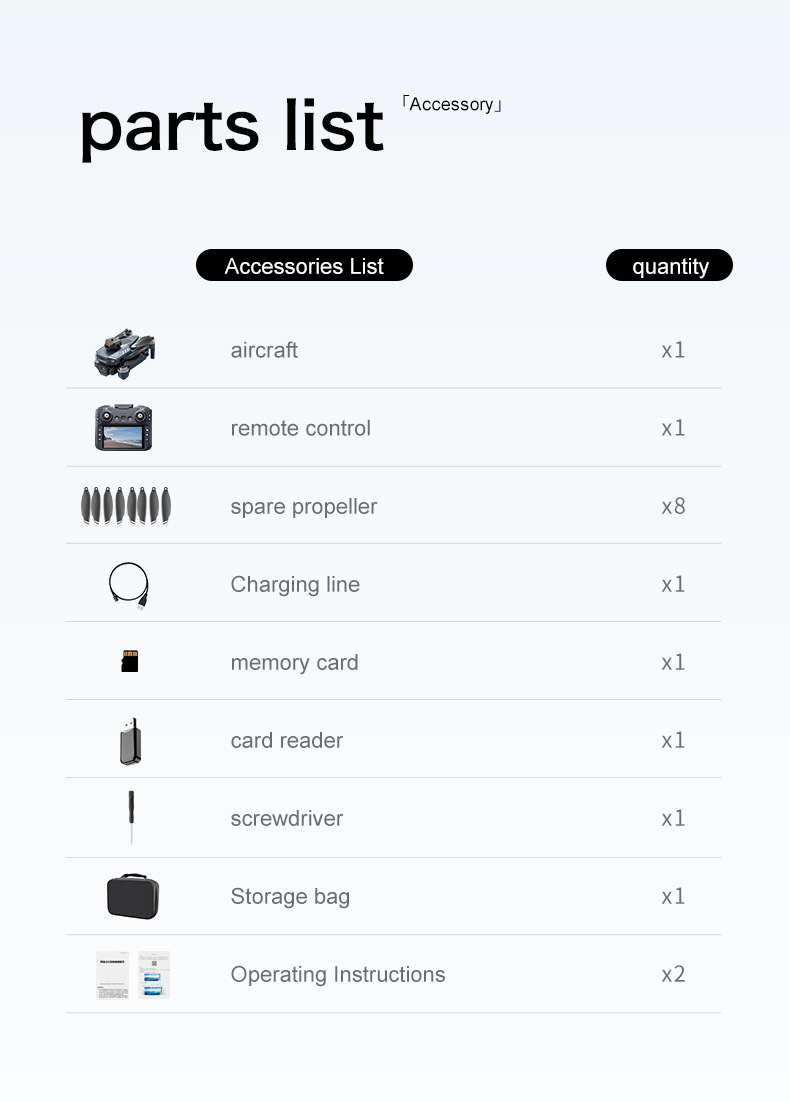Select the 'Charging line' label
Screen dimensions: 790x1102
click(x=295, y=584)
